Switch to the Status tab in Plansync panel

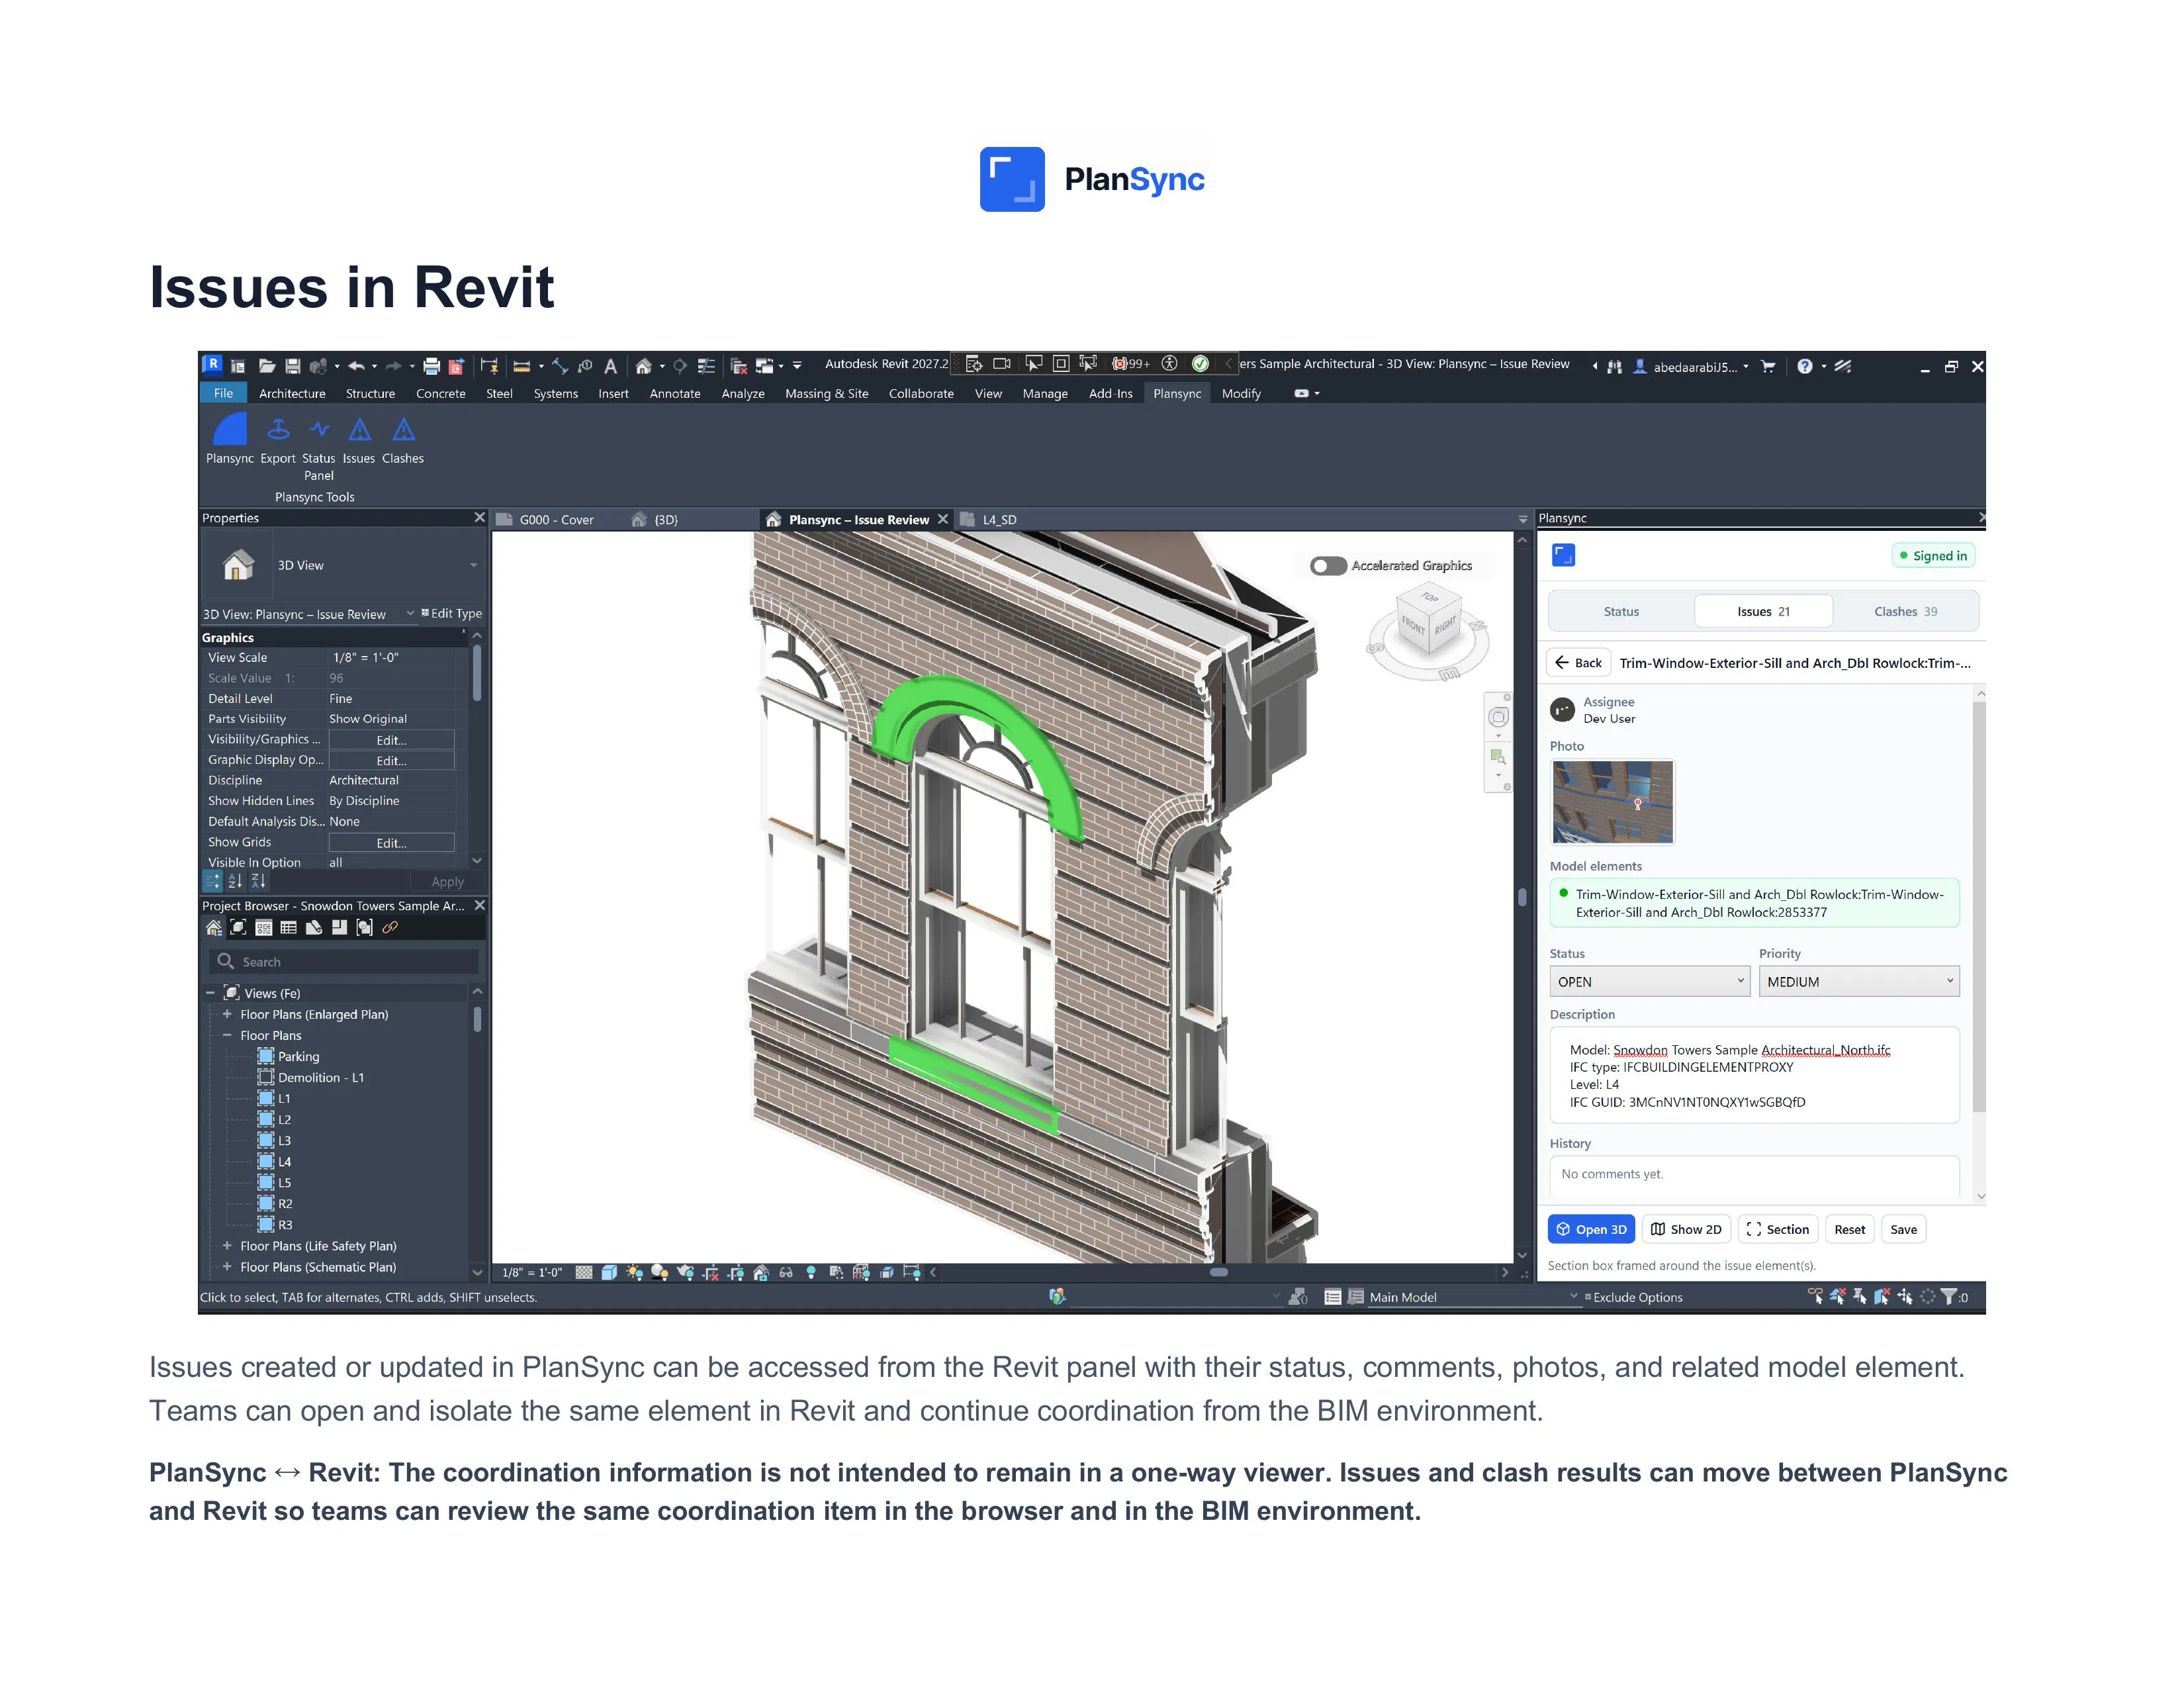[x=1621, y=612]
